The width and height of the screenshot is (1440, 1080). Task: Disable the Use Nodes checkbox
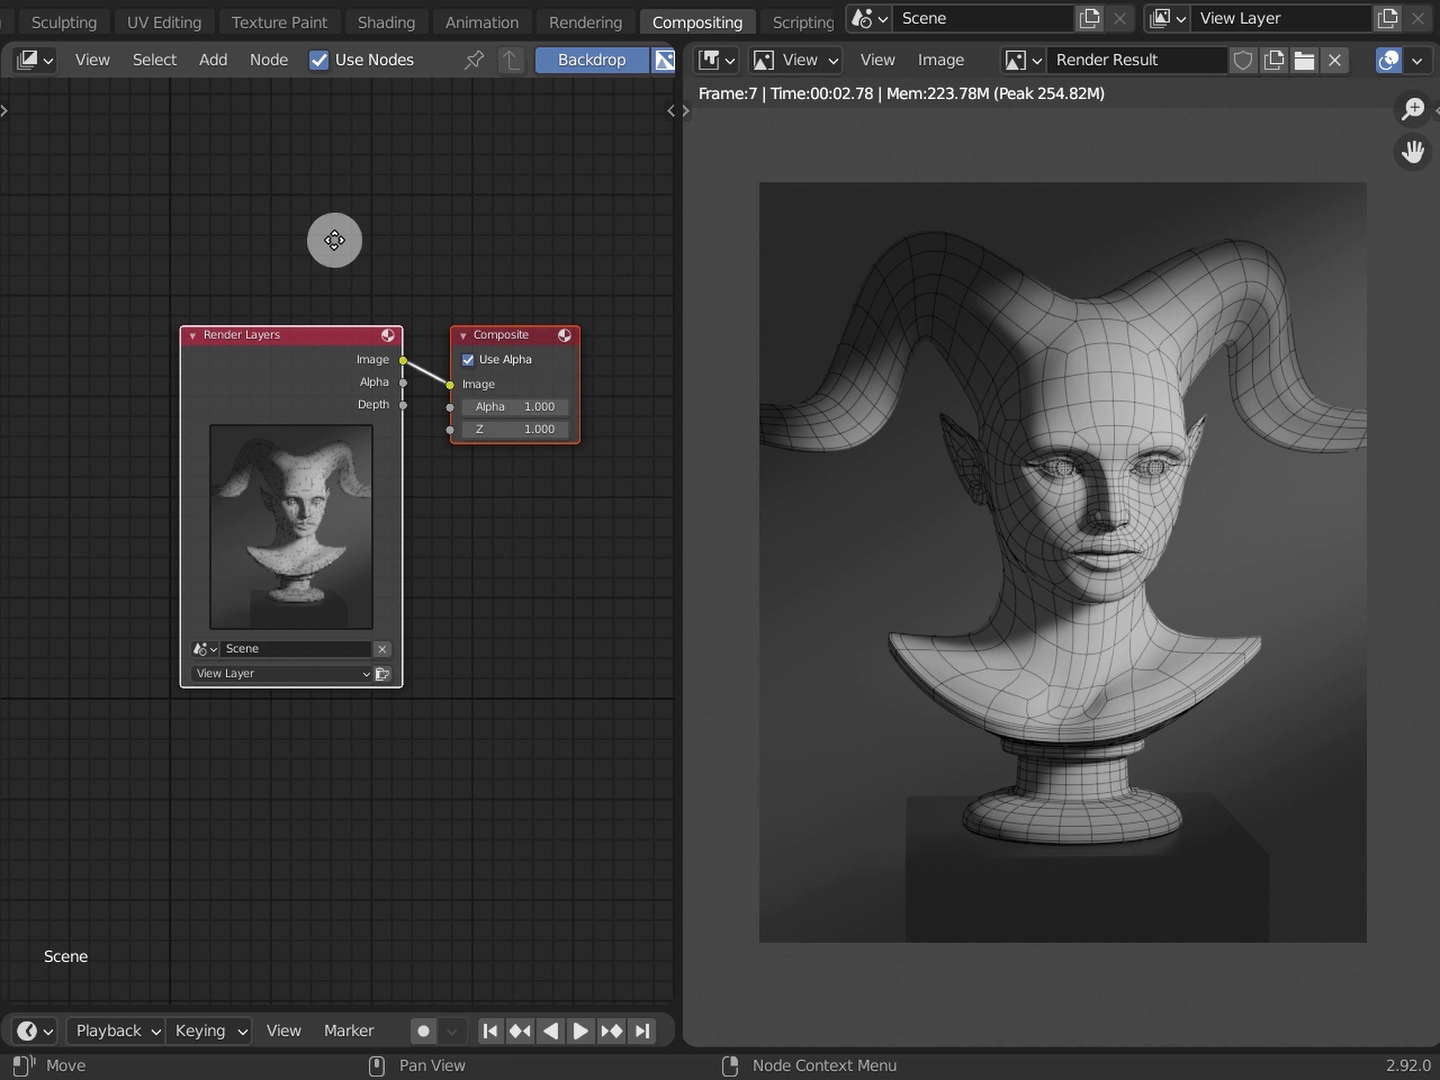pos(319,60)
